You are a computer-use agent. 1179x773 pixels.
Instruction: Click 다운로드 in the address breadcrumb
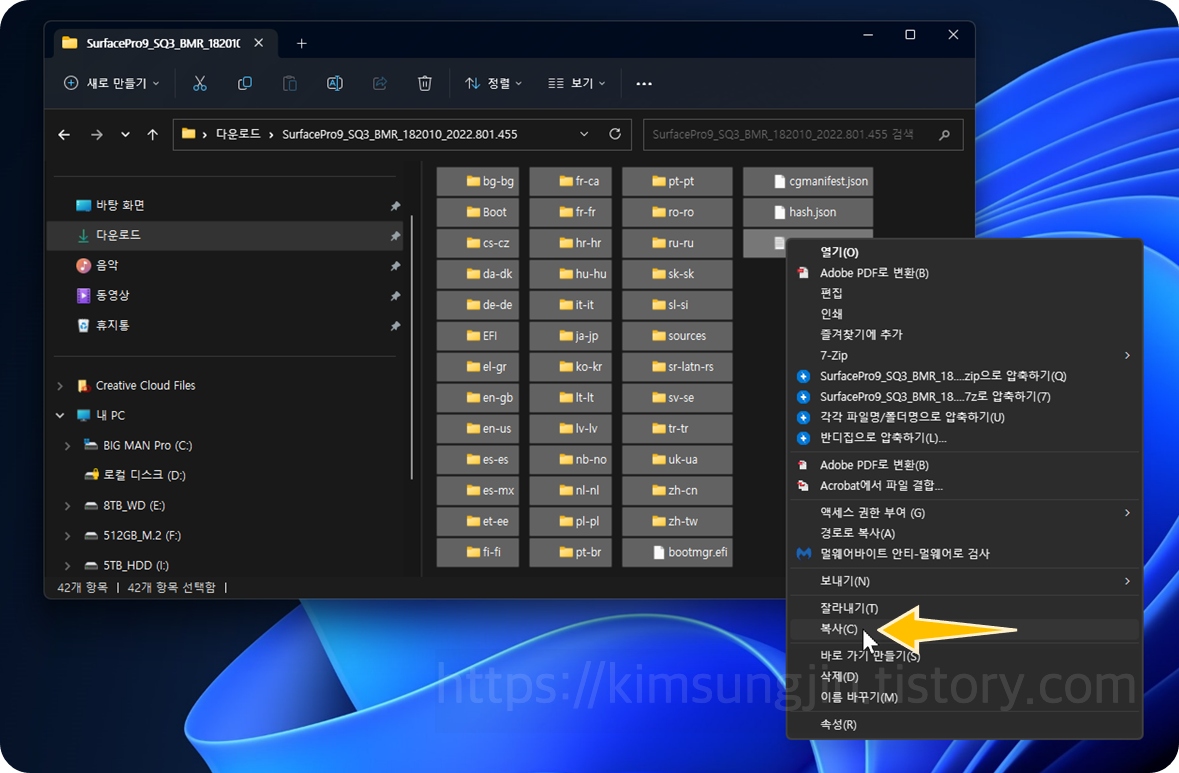coord(238,135)
